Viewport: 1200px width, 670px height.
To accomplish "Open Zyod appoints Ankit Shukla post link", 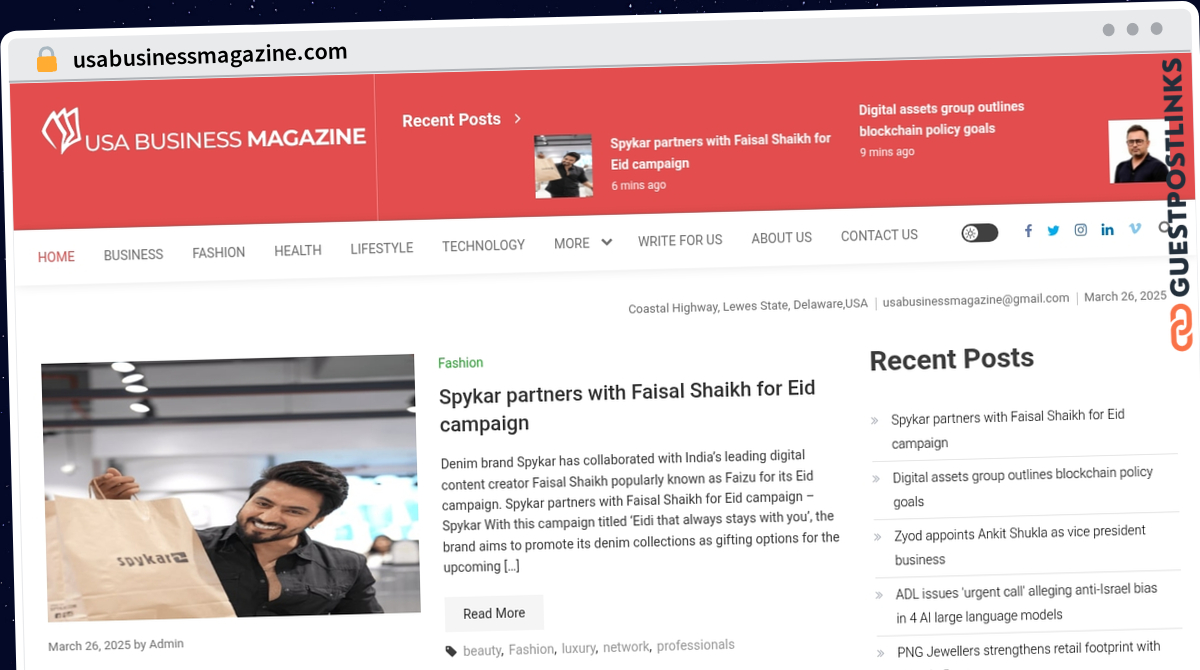I will point(1020,545).
